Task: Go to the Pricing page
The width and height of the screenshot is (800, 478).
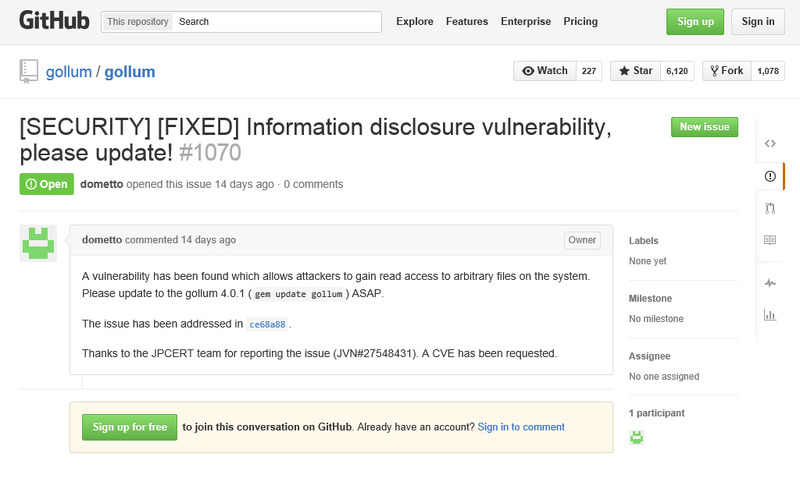Action: point(580,22)
